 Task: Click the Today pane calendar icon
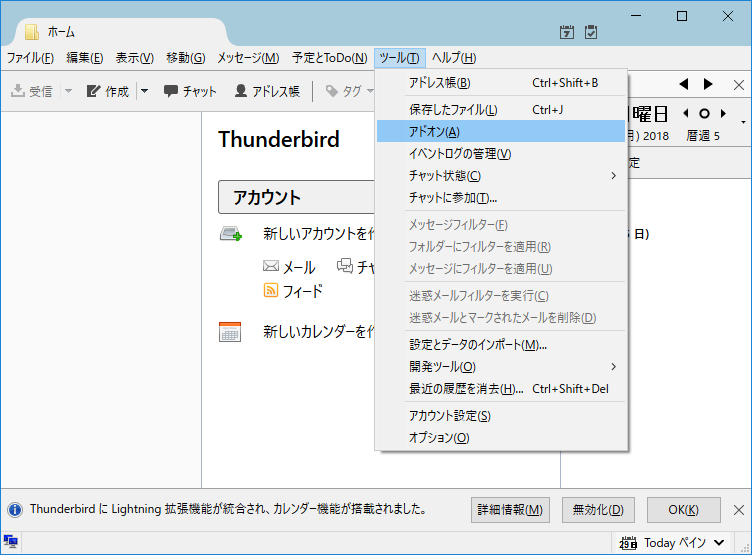click(x=628, y=543)
